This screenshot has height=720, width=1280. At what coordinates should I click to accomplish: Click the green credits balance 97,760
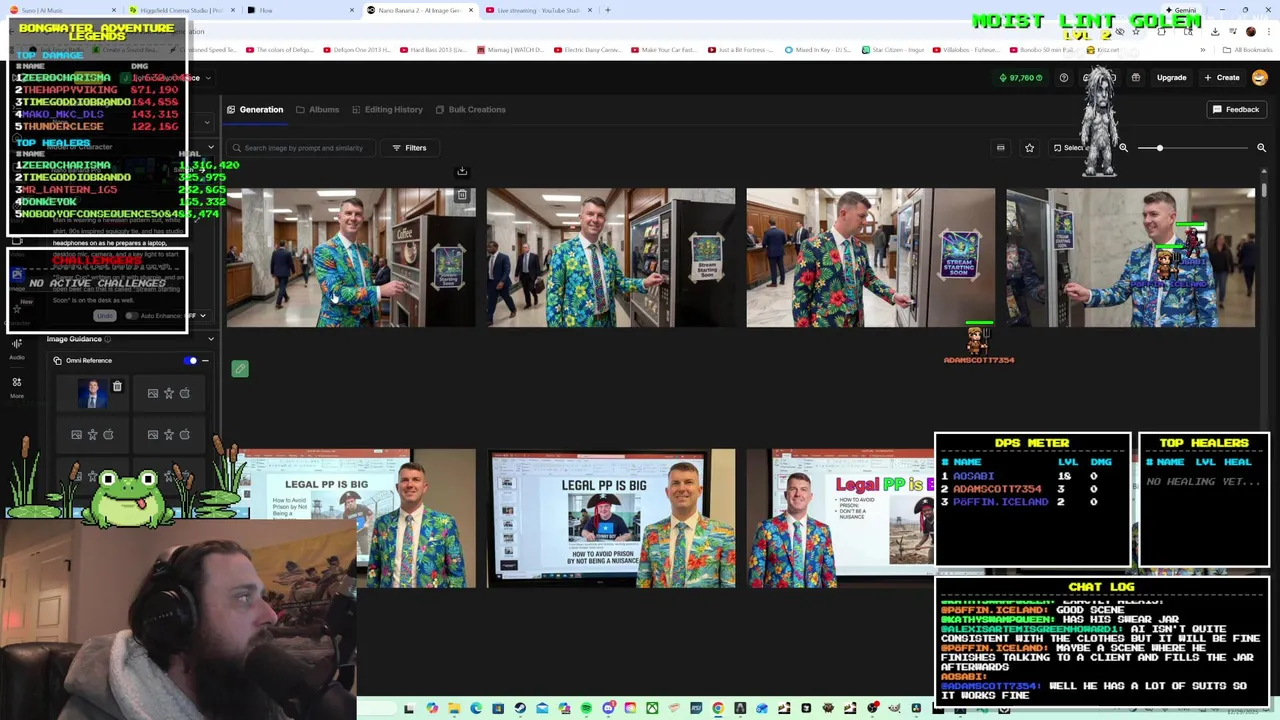click(x=1020, y=78)
